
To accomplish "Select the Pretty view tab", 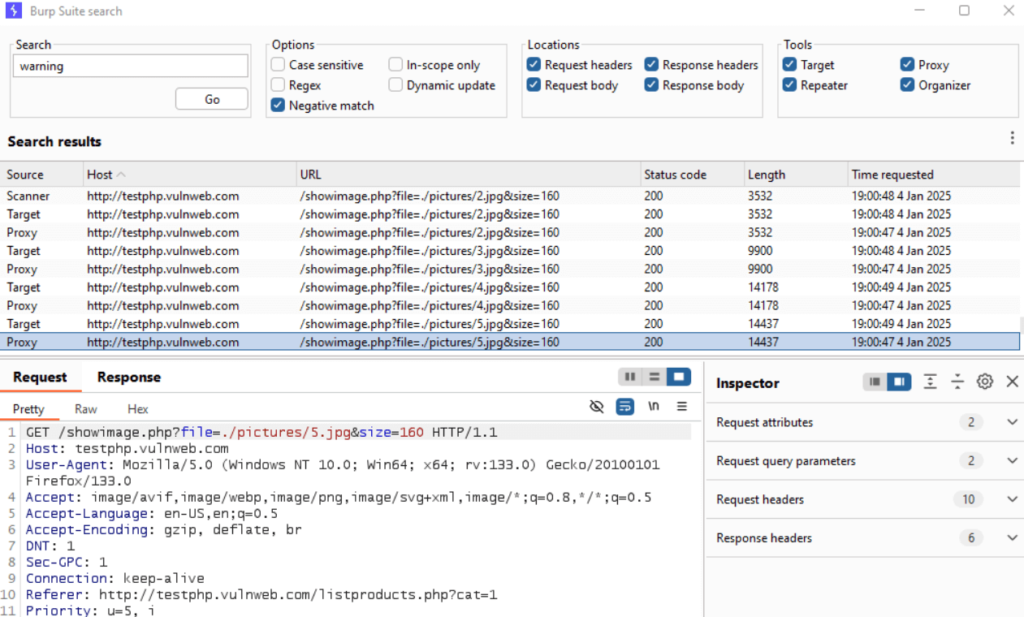I will pyautogui.click(x=29, y=409).
